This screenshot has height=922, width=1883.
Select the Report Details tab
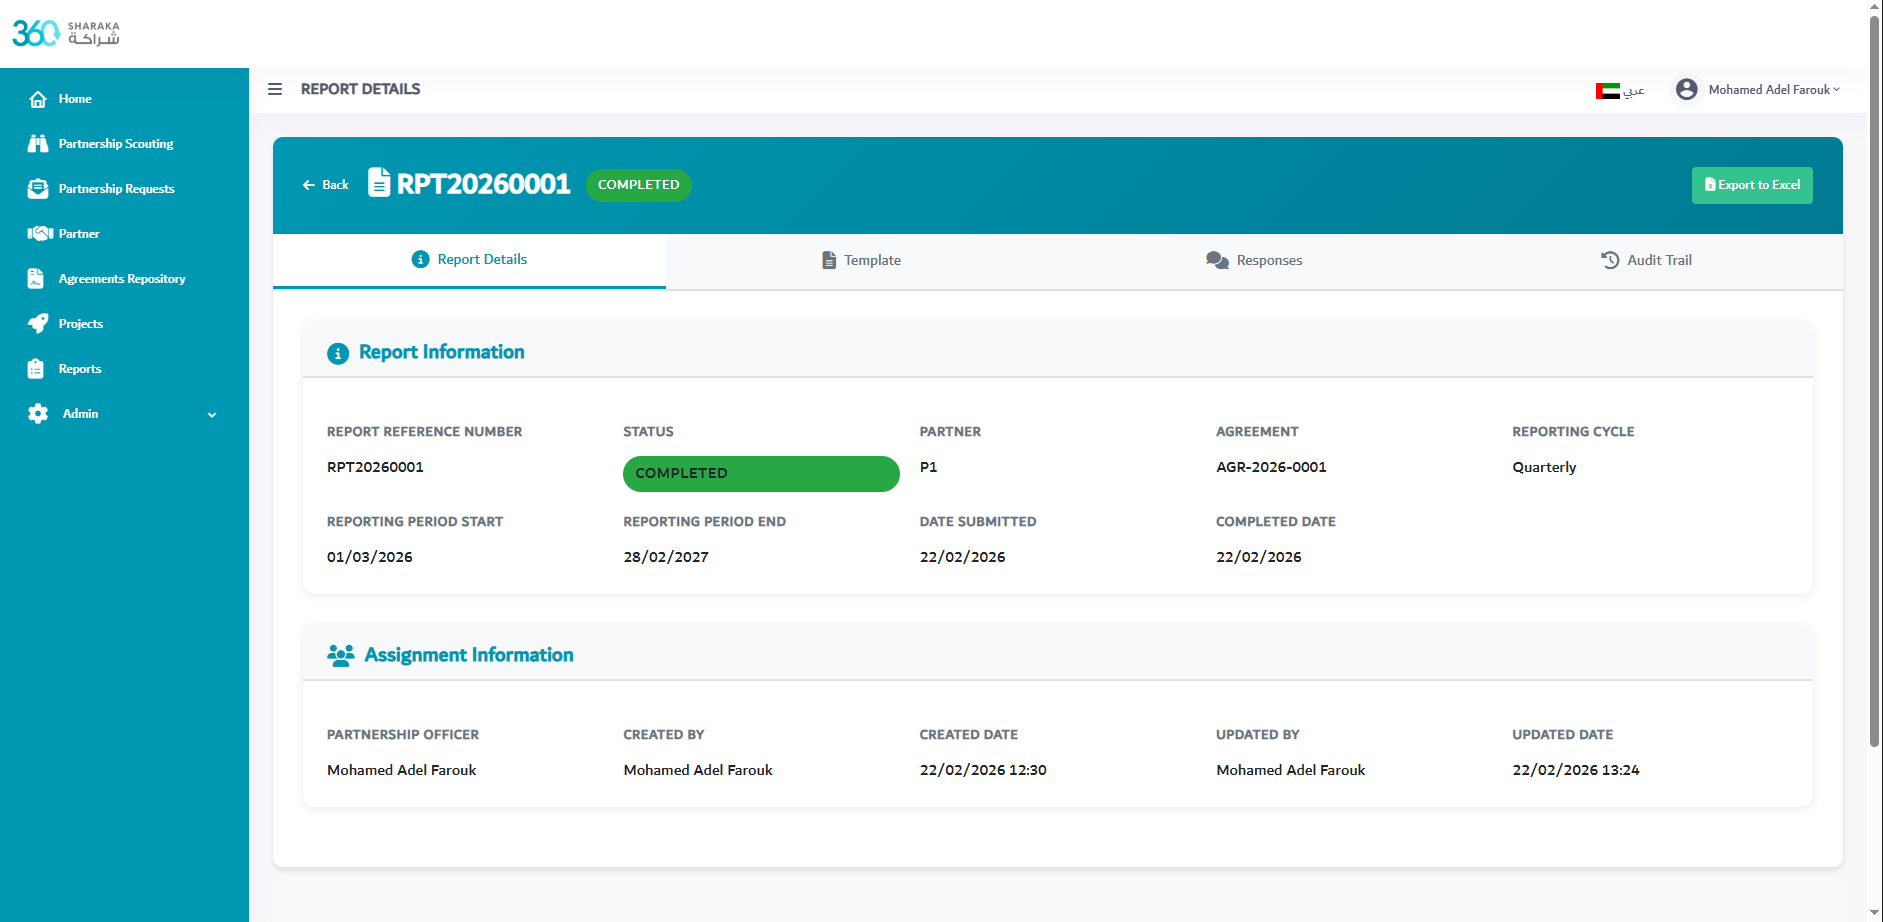(469, 260)
